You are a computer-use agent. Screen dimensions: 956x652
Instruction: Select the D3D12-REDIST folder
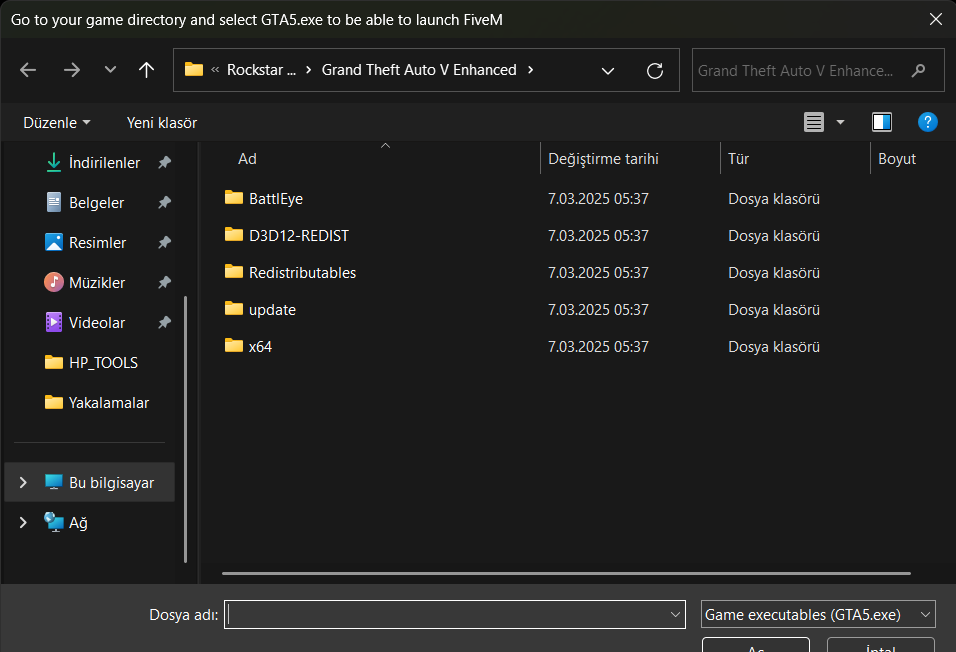pos(299,236)
